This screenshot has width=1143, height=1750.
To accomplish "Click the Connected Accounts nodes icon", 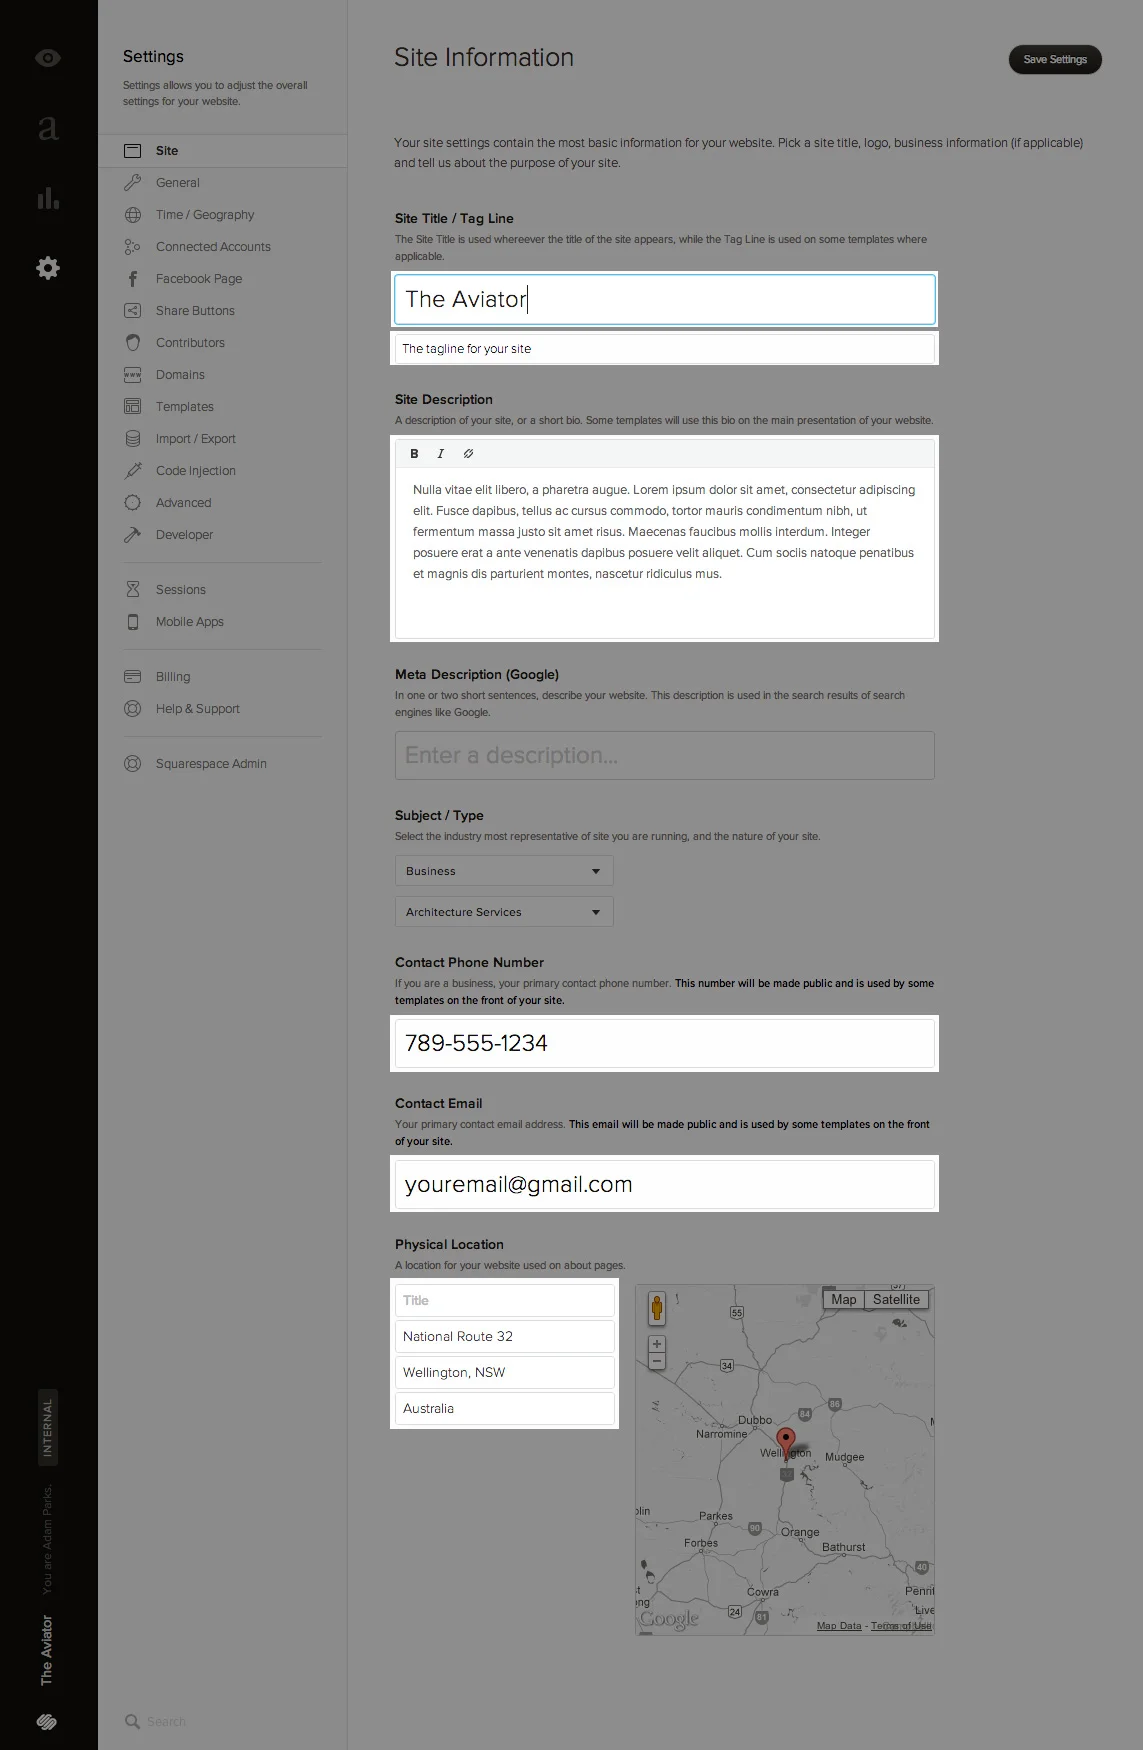I will 132,247.
